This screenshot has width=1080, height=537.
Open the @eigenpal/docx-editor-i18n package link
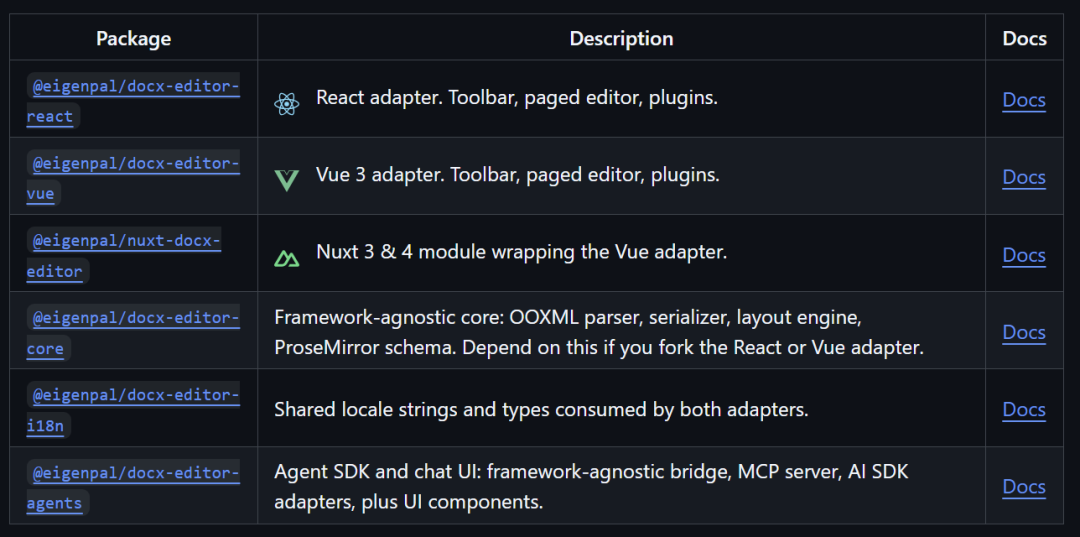click(133, 410)
